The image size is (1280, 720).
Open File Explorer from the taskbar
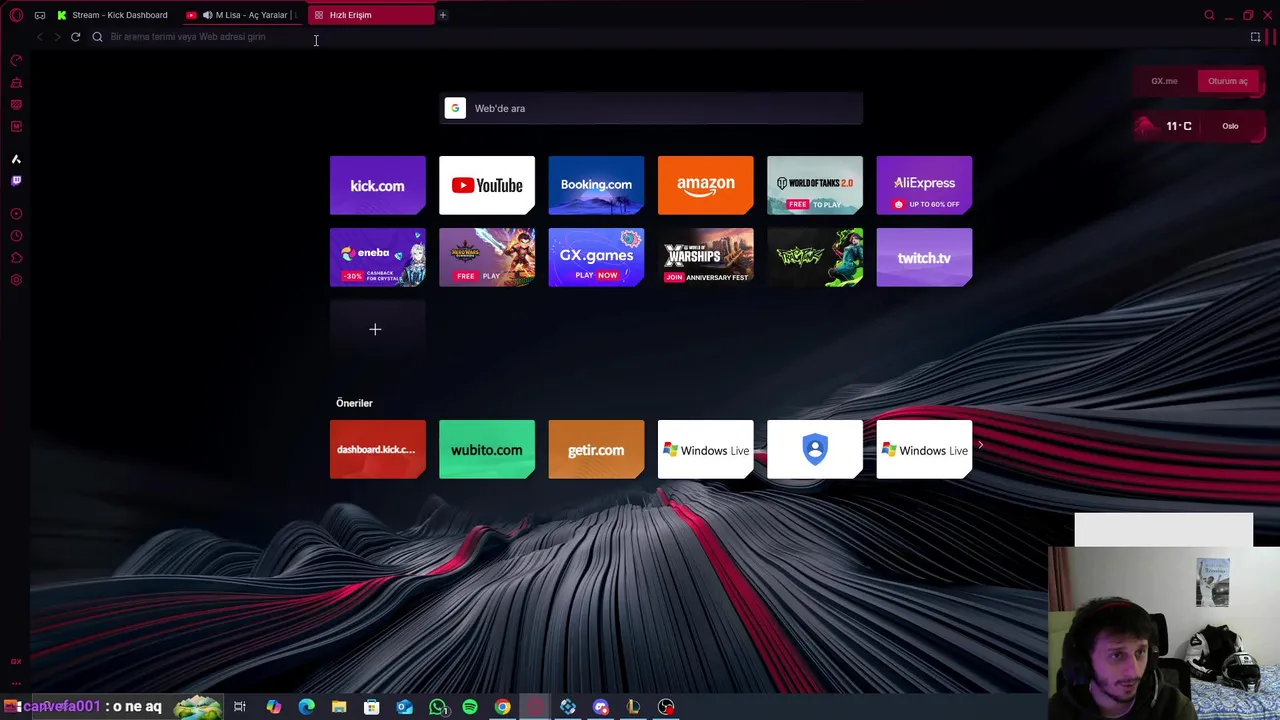[339, 707]
